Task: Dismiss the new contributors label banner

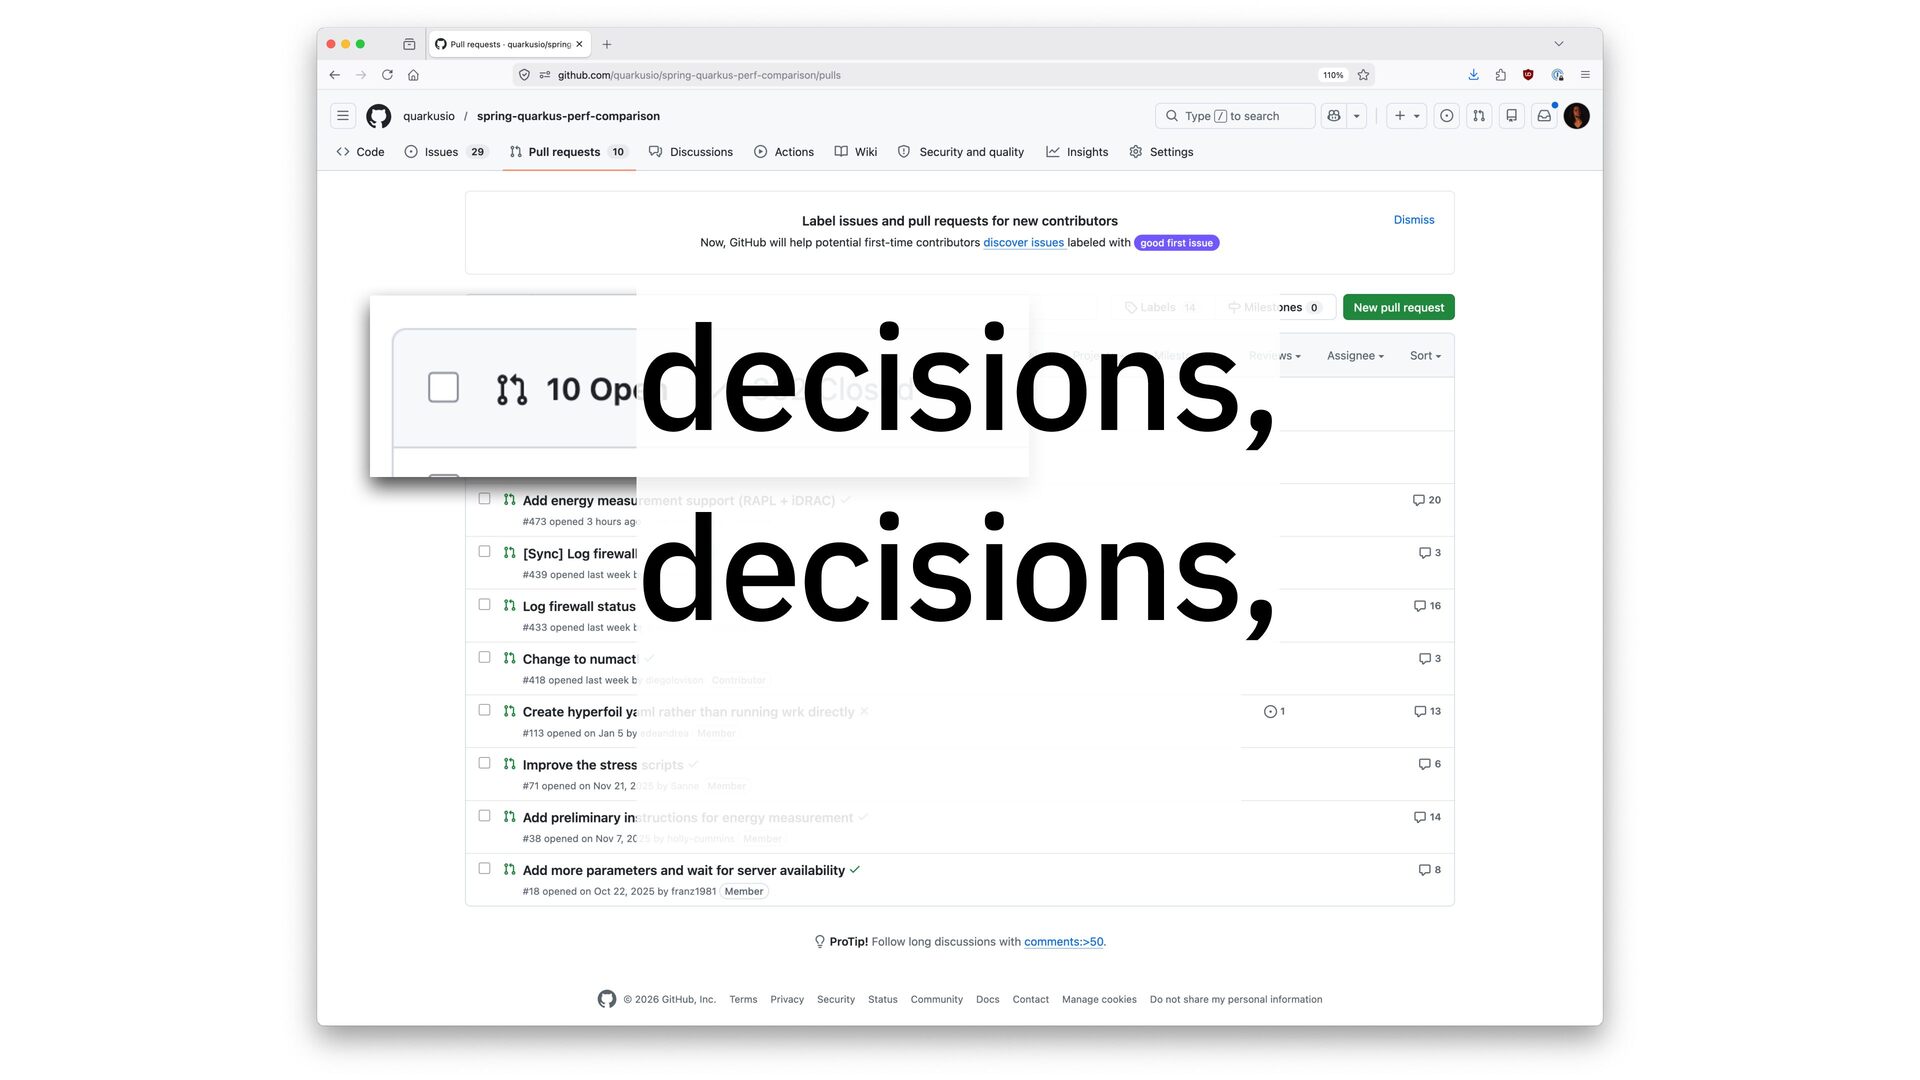Action: (x=1413, y=220)
